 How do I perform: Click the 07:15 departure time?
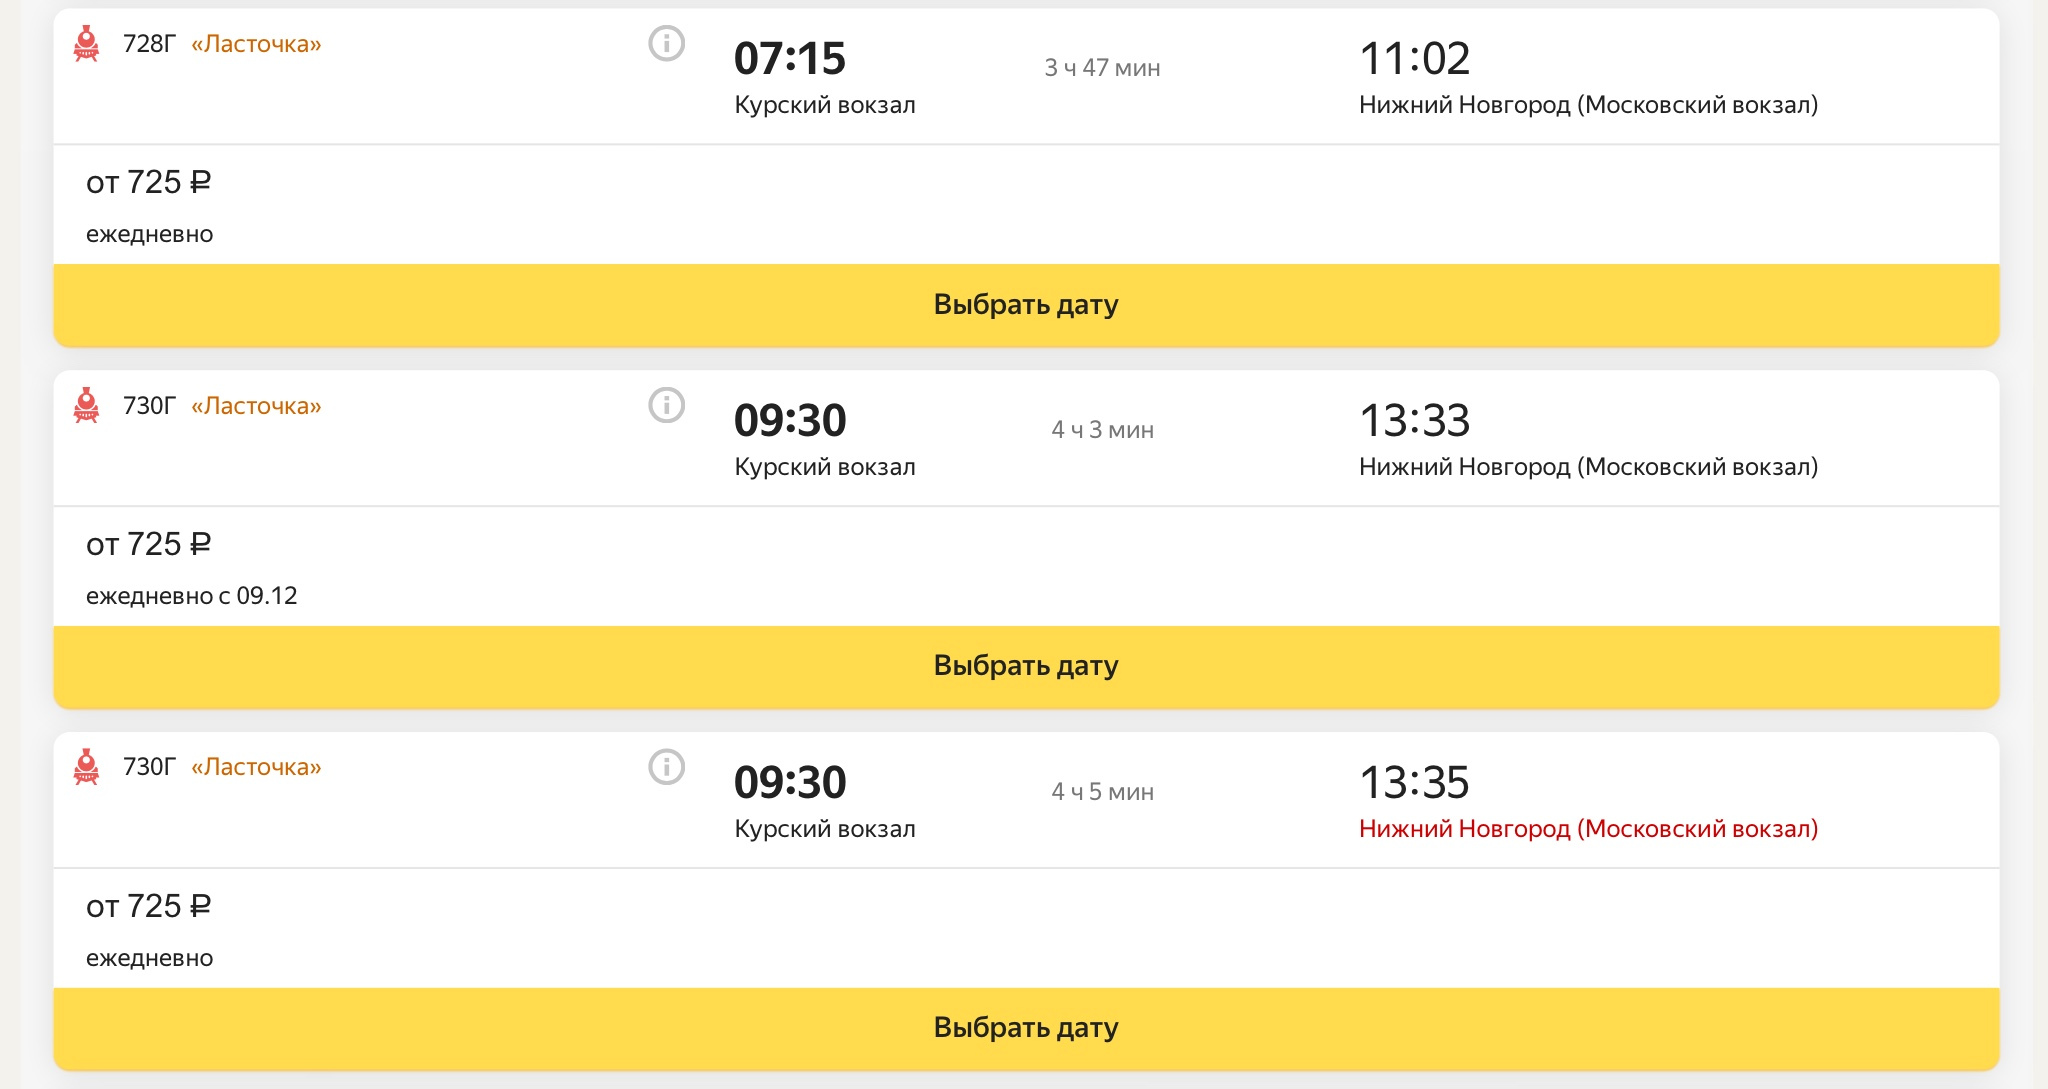(x=790, y=59)
